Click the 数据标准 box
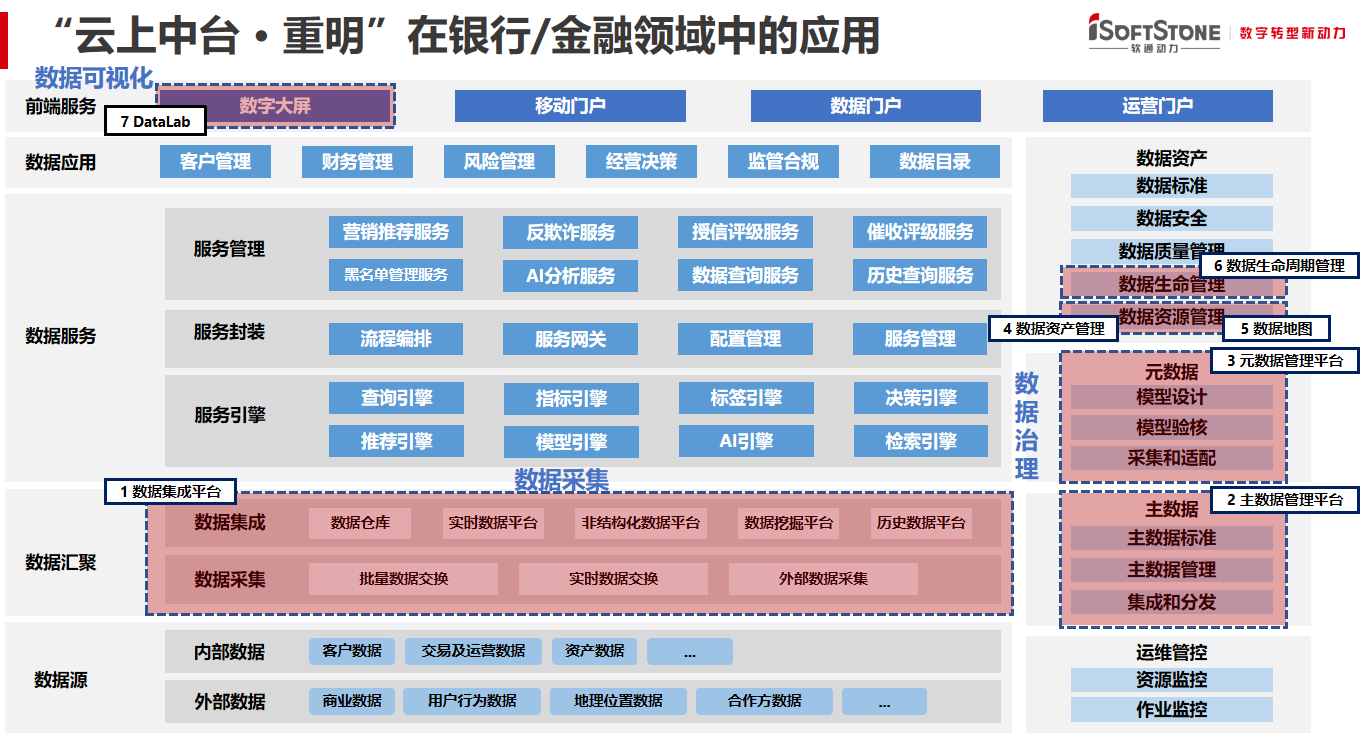Viewport: 1363px width, 741px height. pos(1172,186)
